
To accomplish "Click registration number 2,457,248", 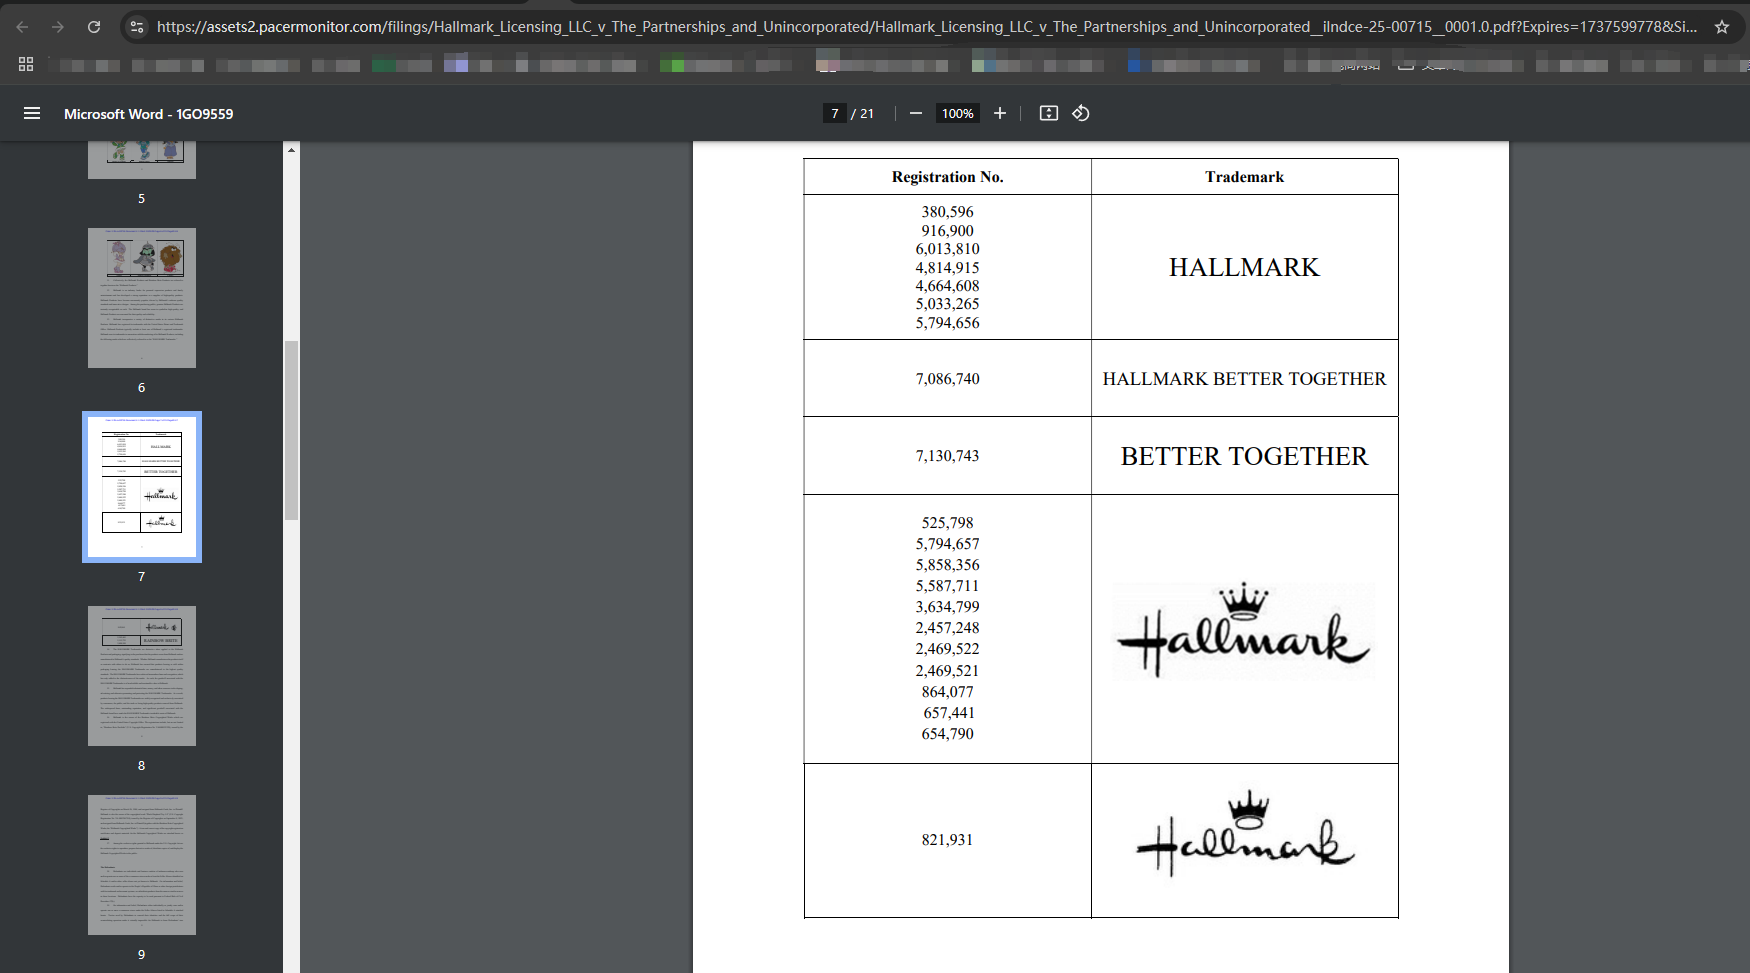I will (947, 628).
